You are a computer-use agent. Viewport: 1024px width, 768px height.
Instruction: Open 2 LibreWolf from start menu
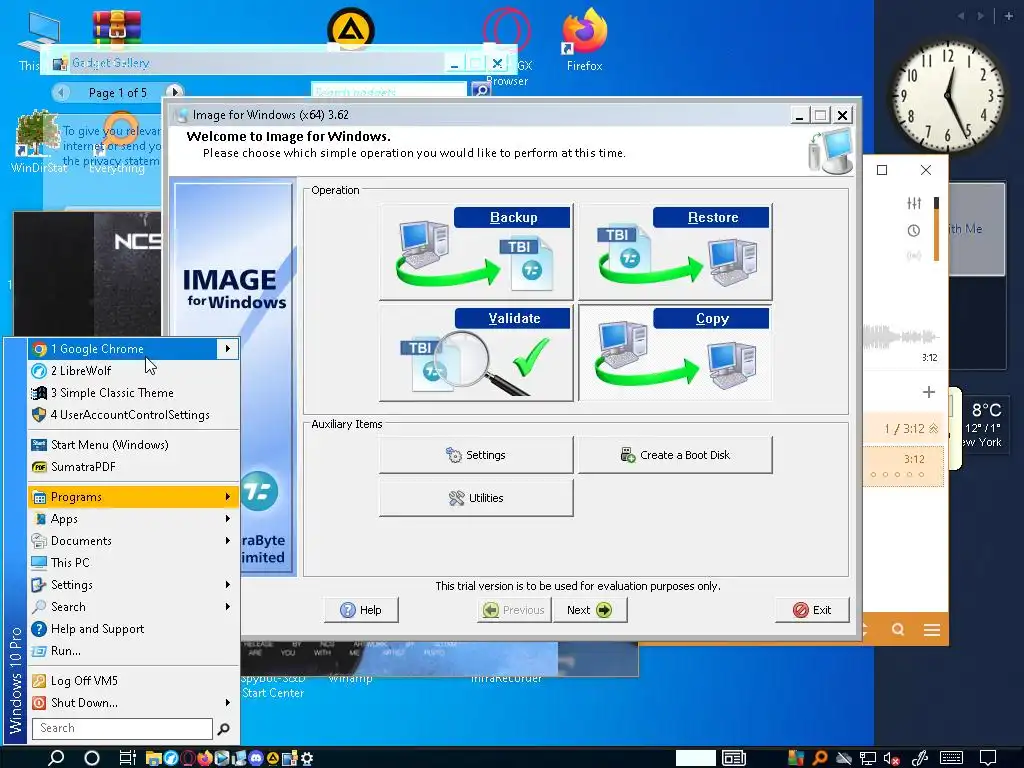point(133,371)
